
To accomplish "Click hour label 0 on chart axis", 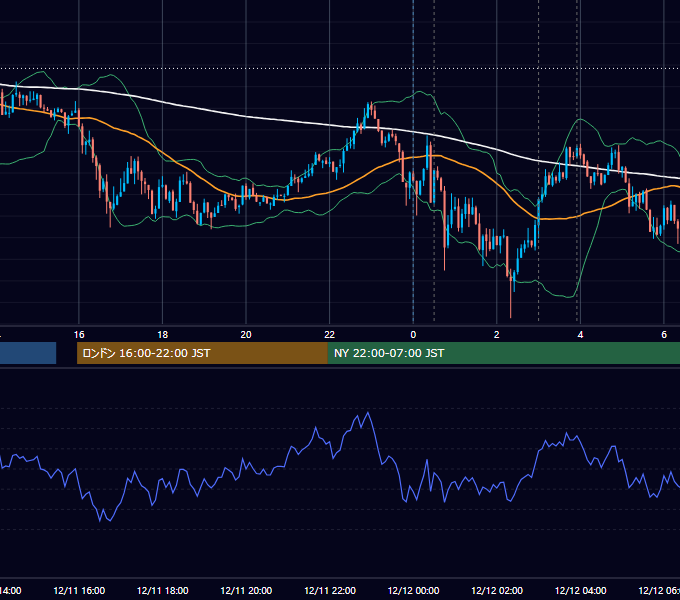I will pyautogui.click(x=413, y=335).
